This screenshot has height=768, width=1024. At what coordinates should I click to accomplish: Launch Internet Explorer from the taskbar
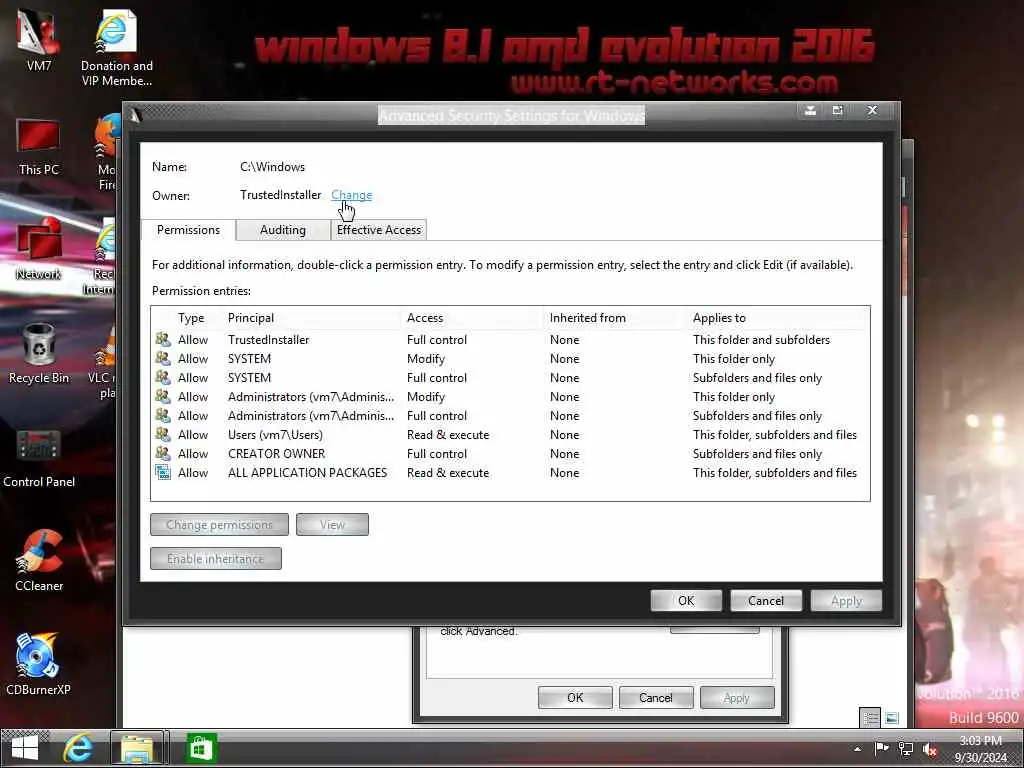[x=78, y=748]
